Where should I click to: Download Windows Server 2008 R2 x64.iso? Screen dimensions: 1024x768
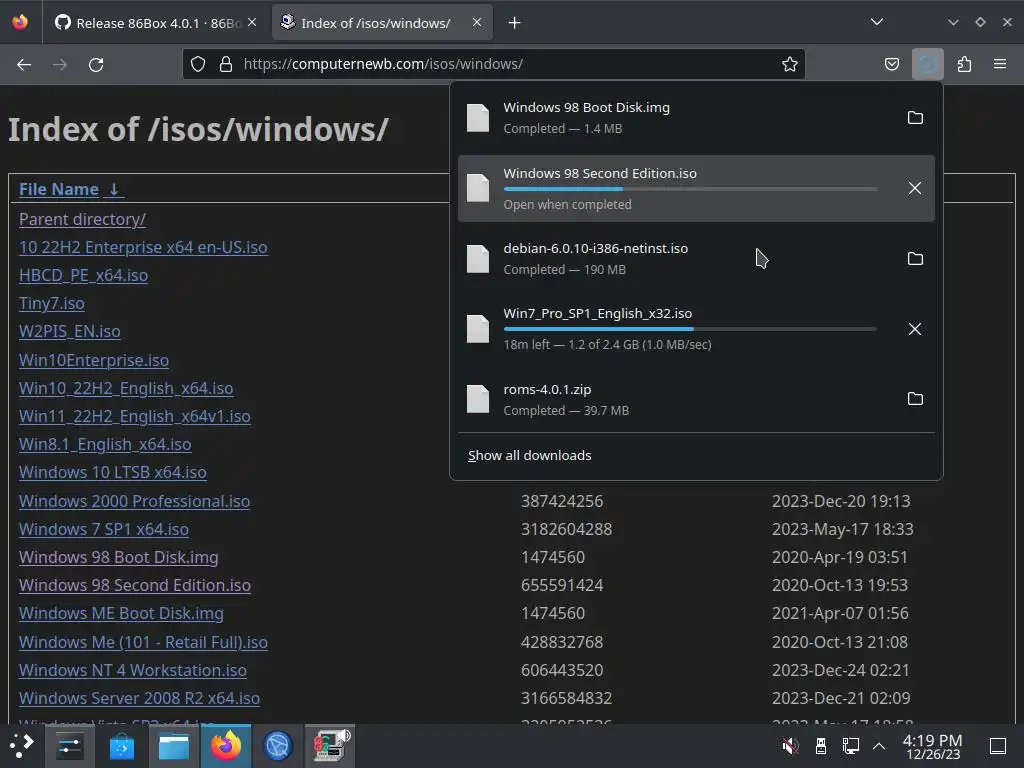point(139,699)
